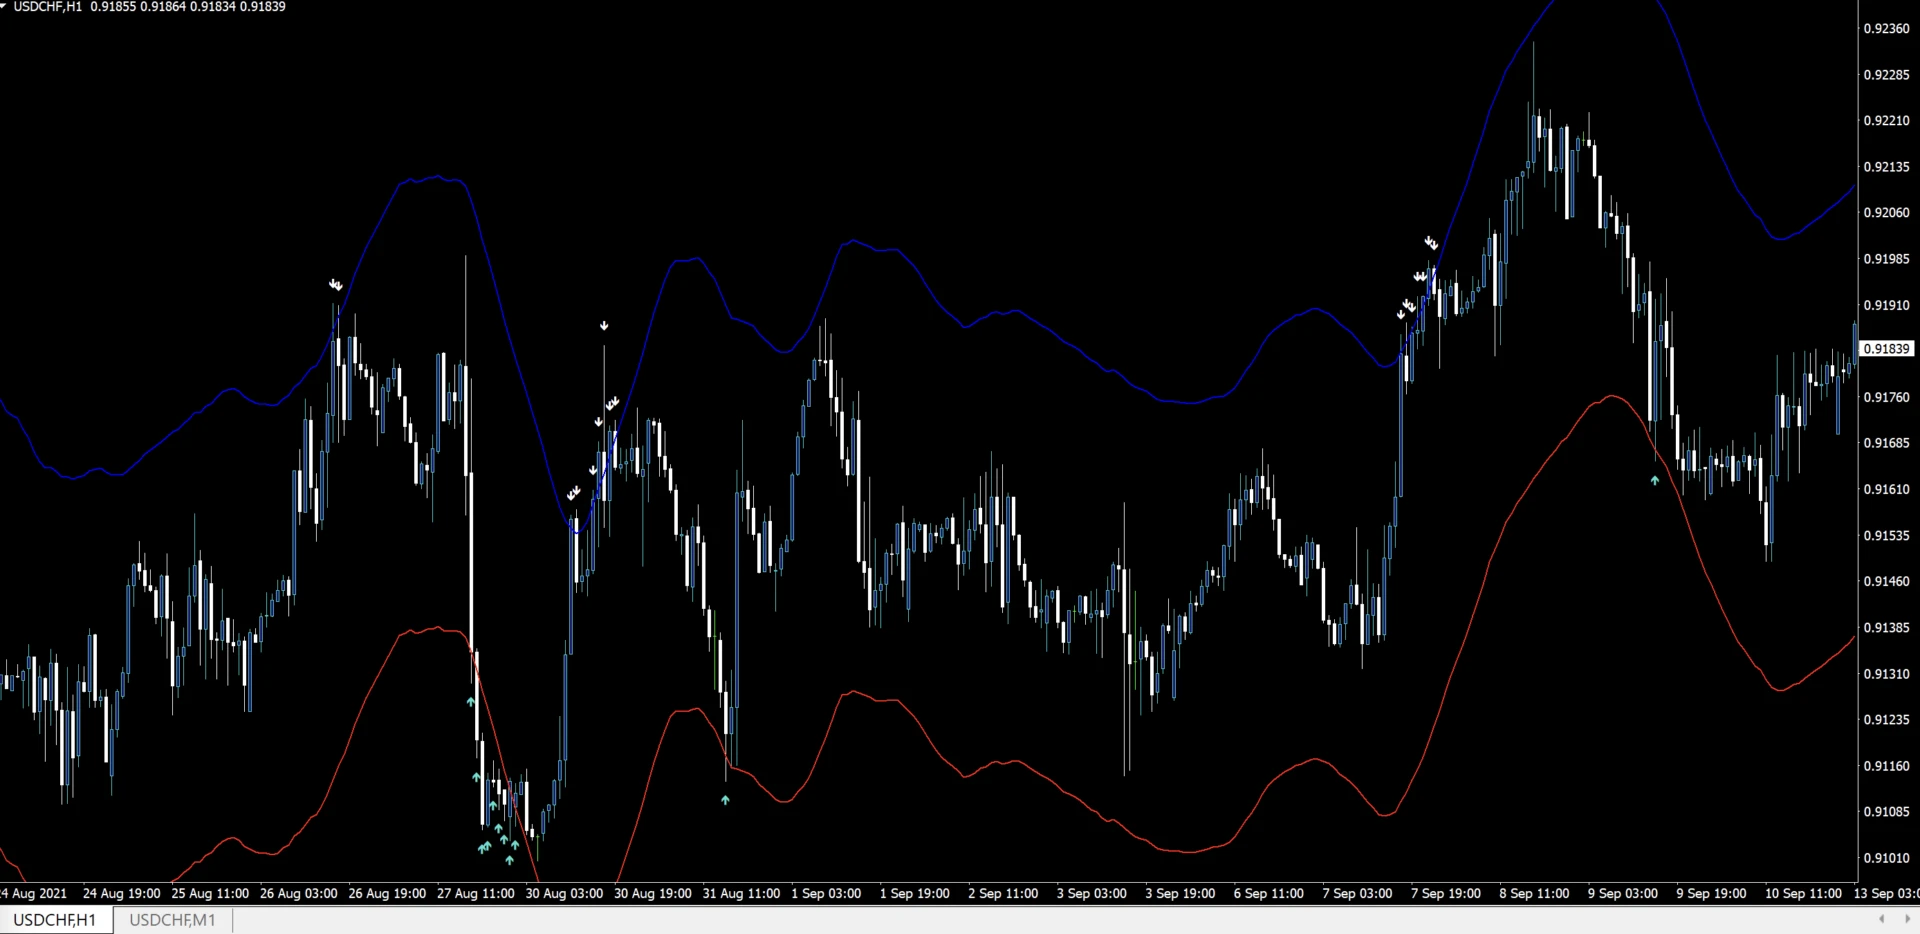Click the lowest cyan buy arrow near 27 Aug
Screen dimensions: 1920x934
(x=509, y=860)
